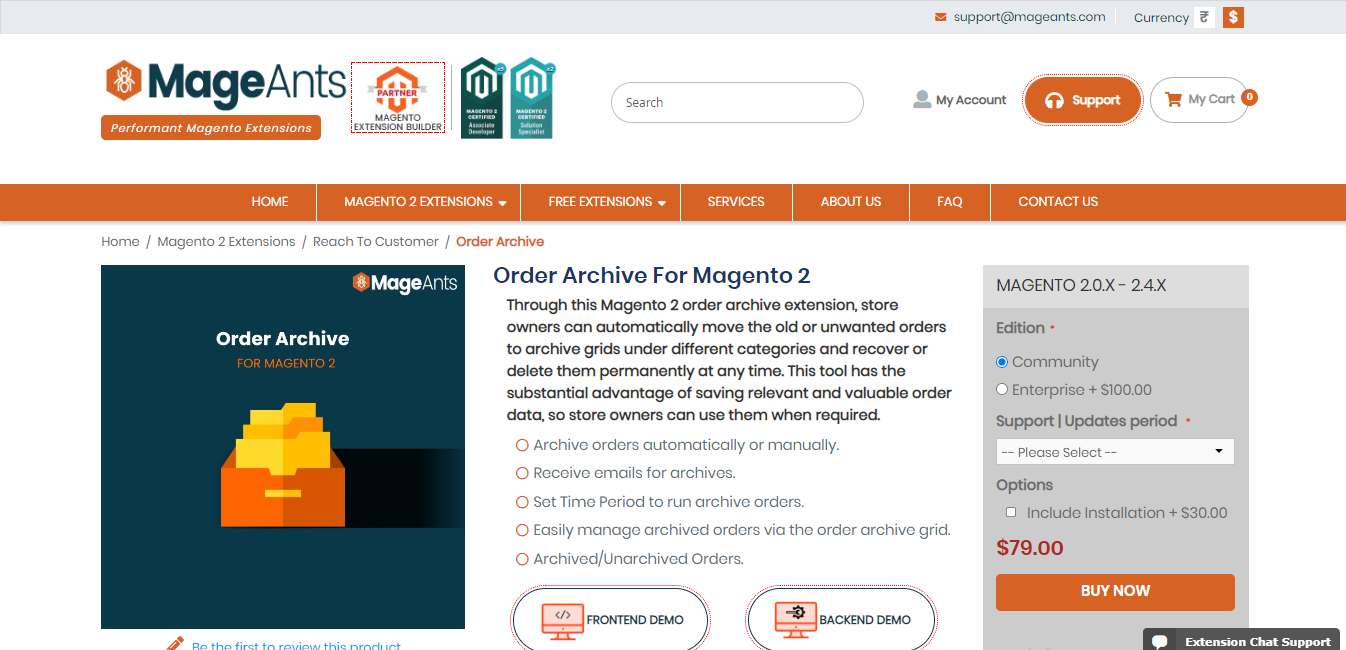
Task: Click the BUY NOW button
Action: pyautogui.click(x=1114, y=592)
